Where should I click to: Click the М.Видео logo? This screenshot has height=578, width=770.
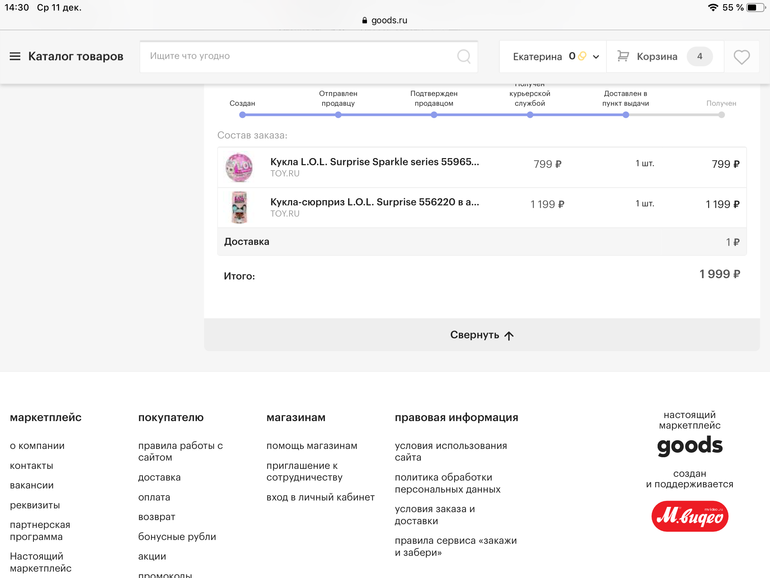click(689, 516)
